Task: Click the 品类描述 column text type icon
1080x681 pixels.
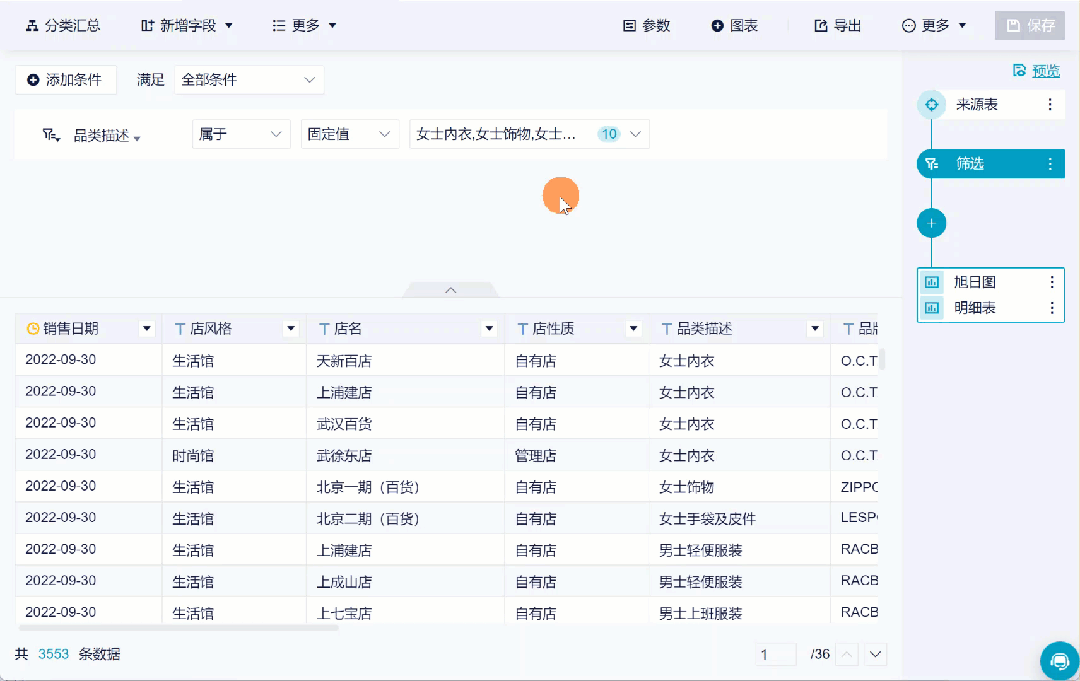Action: 666,329
